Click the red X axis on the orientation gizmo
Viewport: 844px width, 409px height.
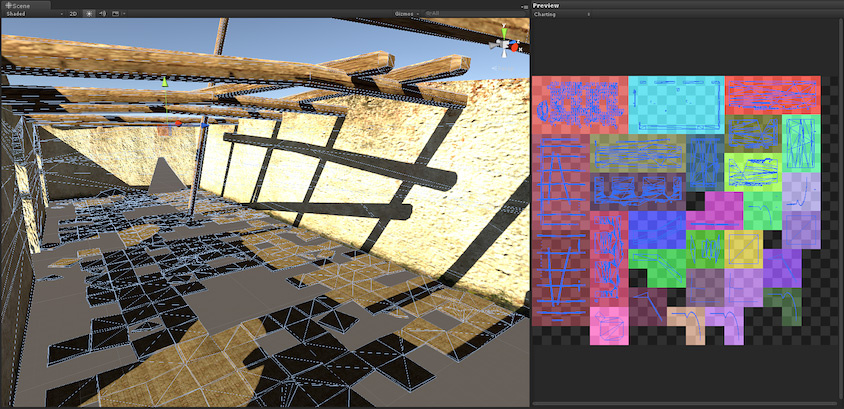(517, 46)
